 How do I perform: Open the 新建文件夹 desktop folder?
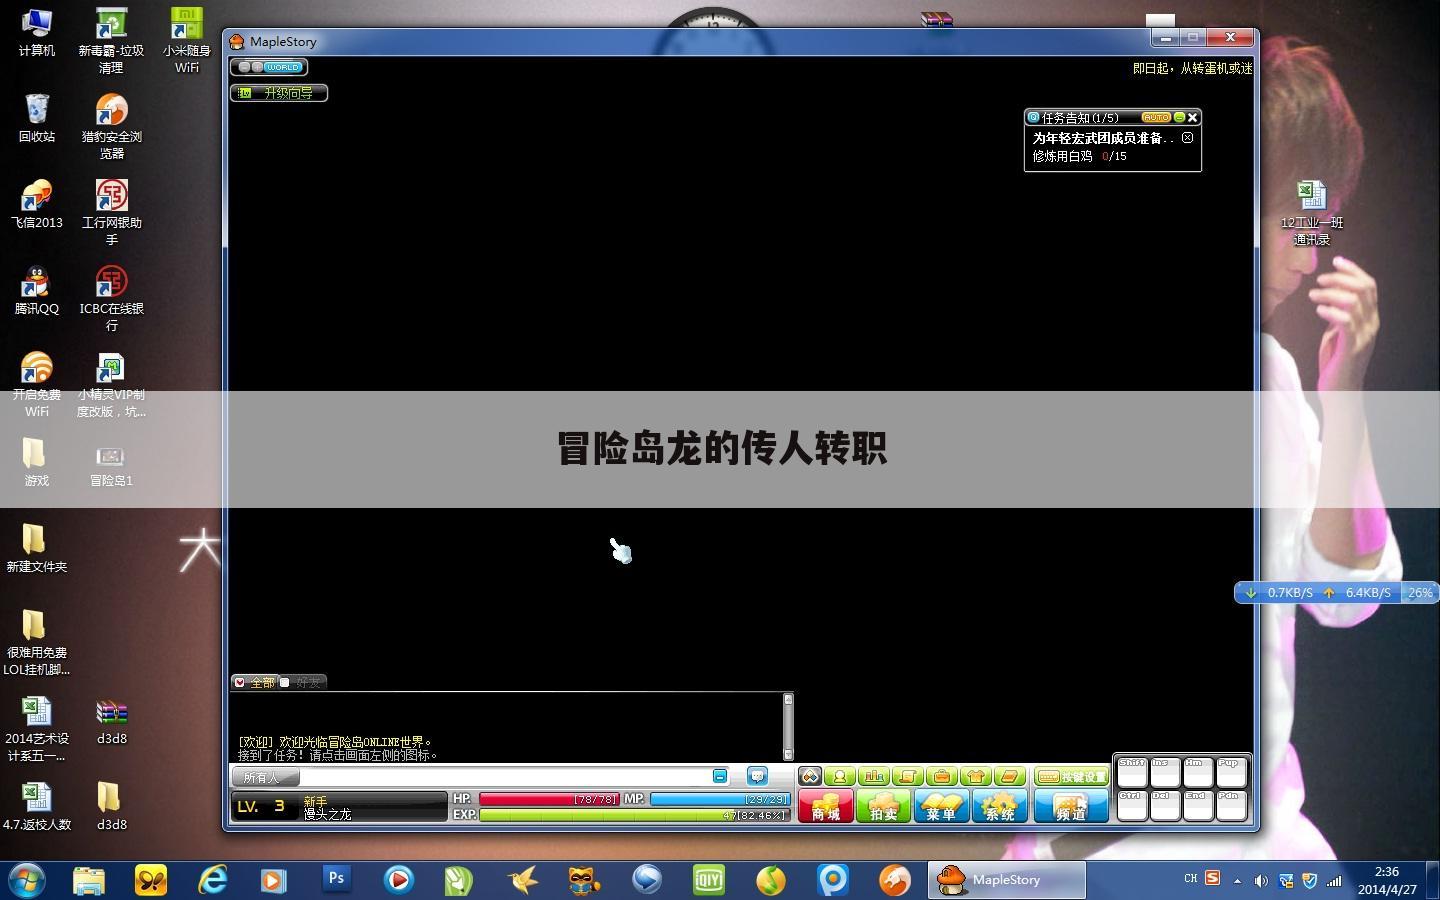pos(37,549)
